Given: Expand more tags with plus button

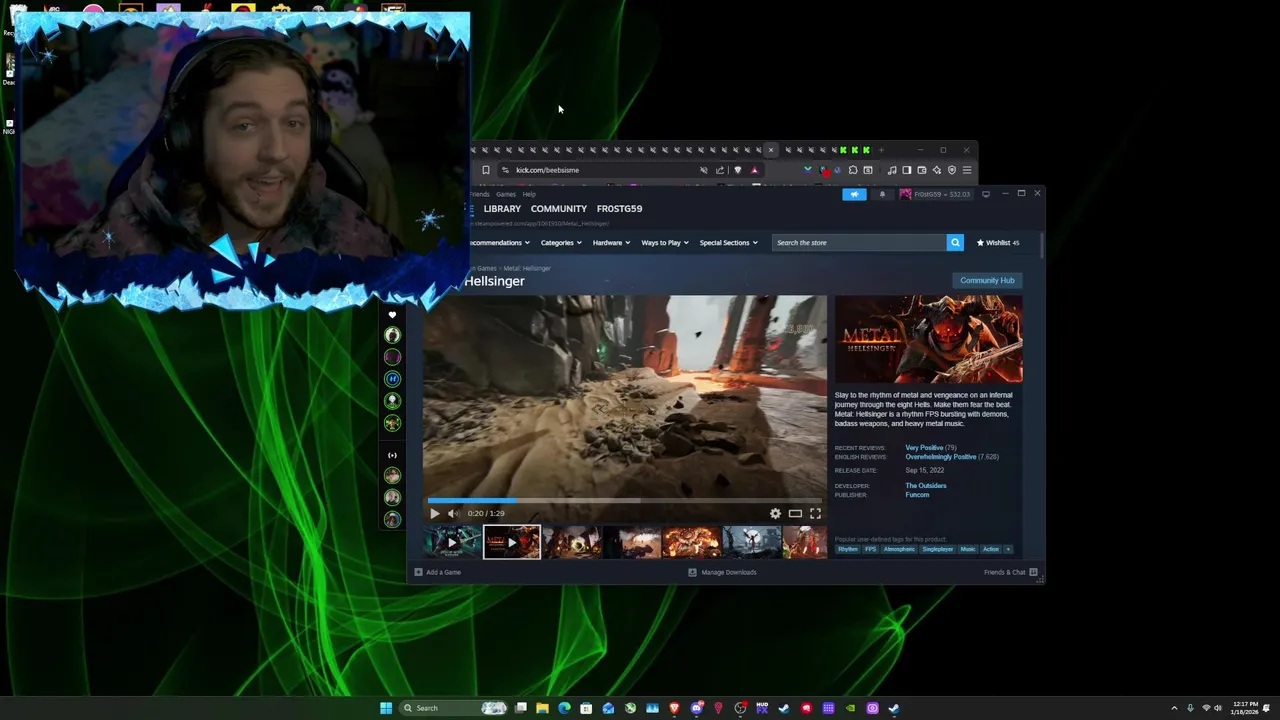Looking at the screenshot, I should point(1008,549).
